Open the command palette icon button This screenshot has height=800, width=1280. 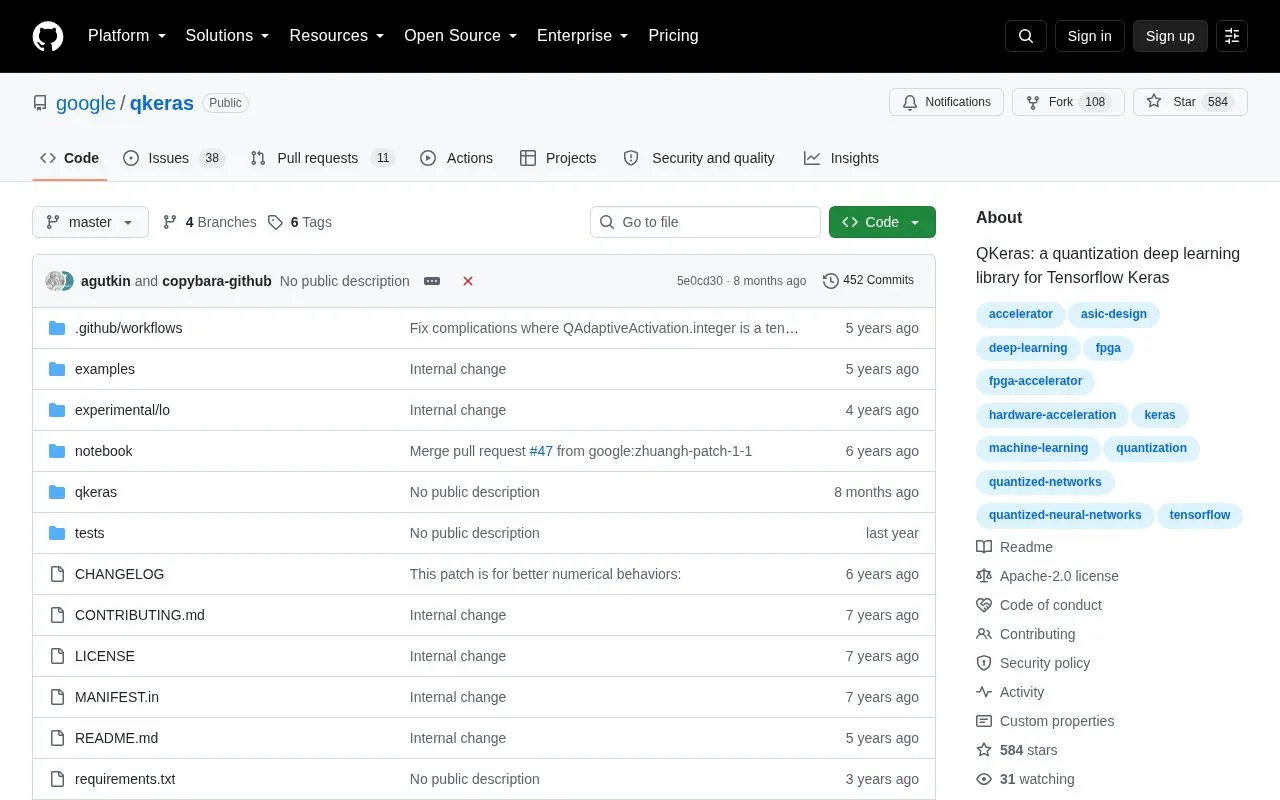tap(1232, 36)
